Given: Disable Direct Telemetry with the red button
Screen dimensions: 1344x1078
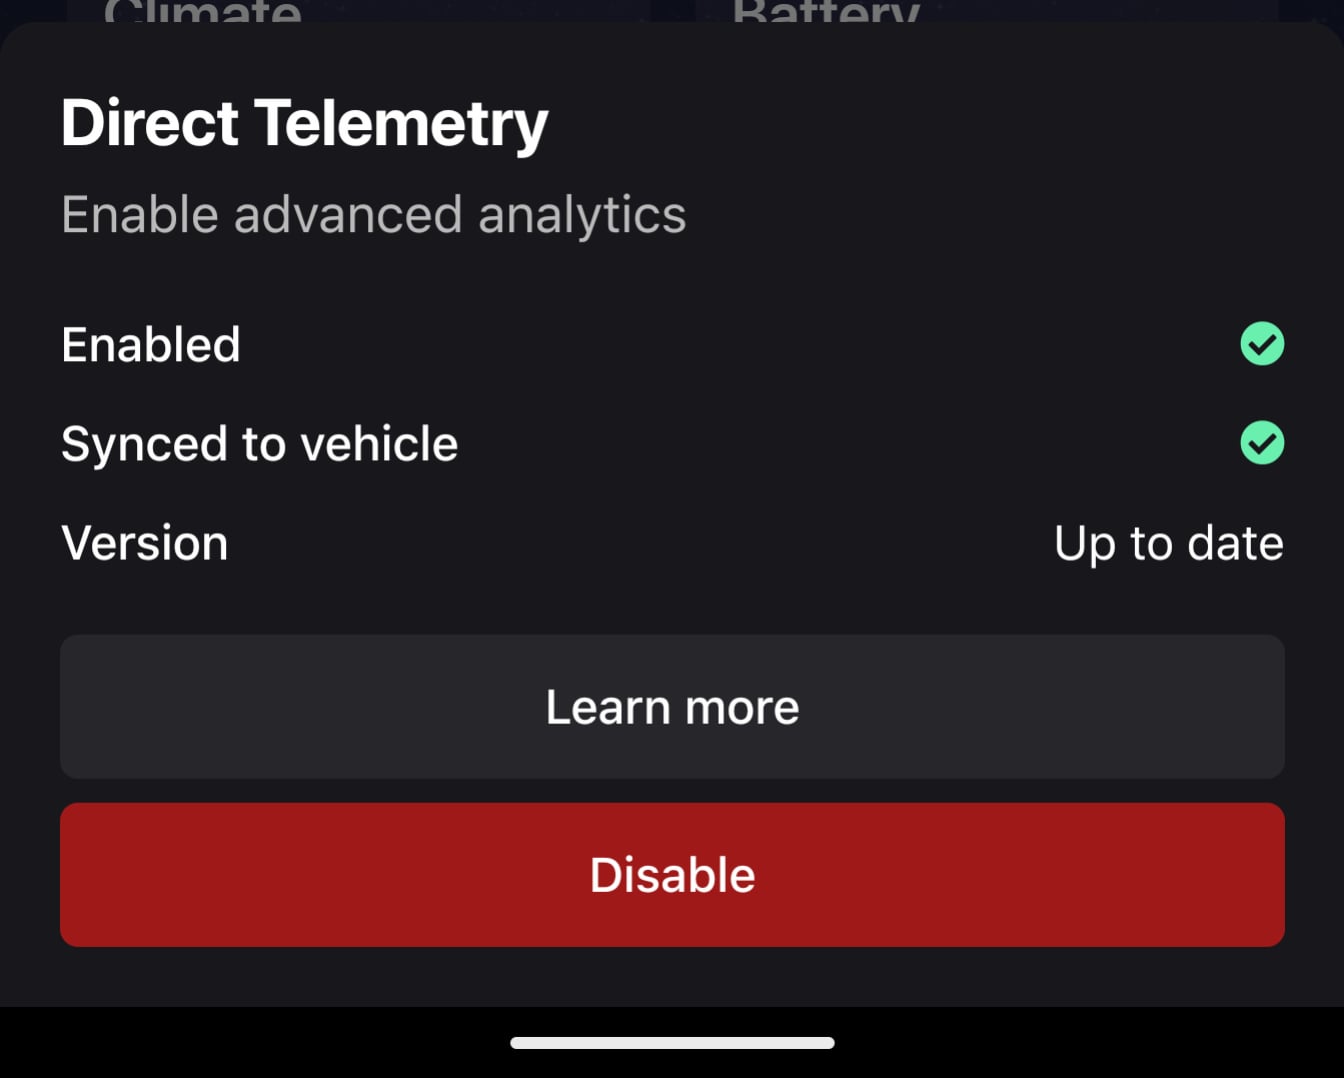Looking at the screenshot, I should point(672,875).
